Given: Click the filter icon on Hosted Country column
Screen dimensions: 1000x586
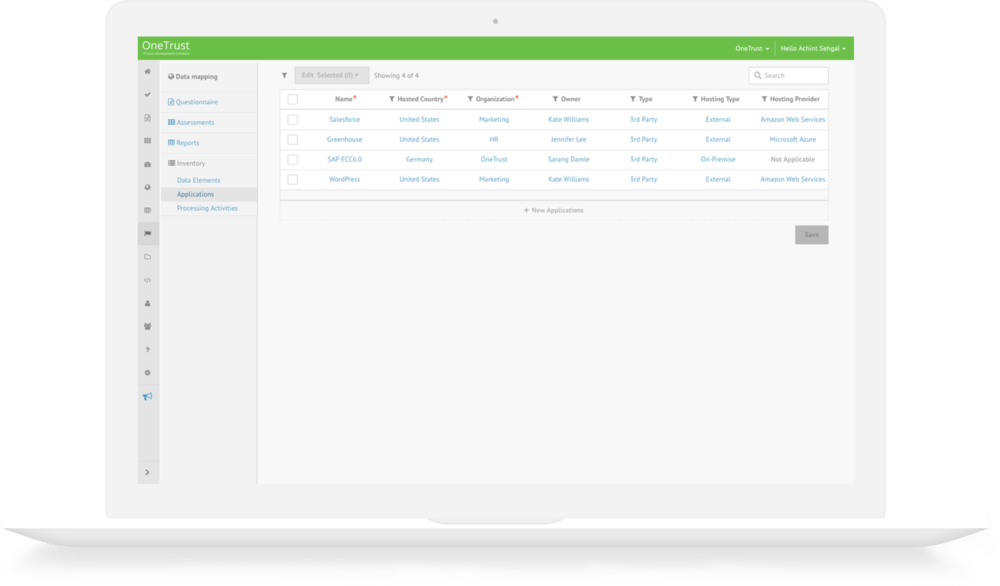Looking at the screenshot, I should [392, 99].
